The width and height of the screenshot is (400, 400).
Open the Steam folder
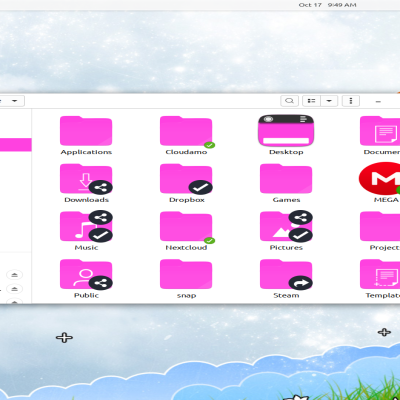point(286,274)
